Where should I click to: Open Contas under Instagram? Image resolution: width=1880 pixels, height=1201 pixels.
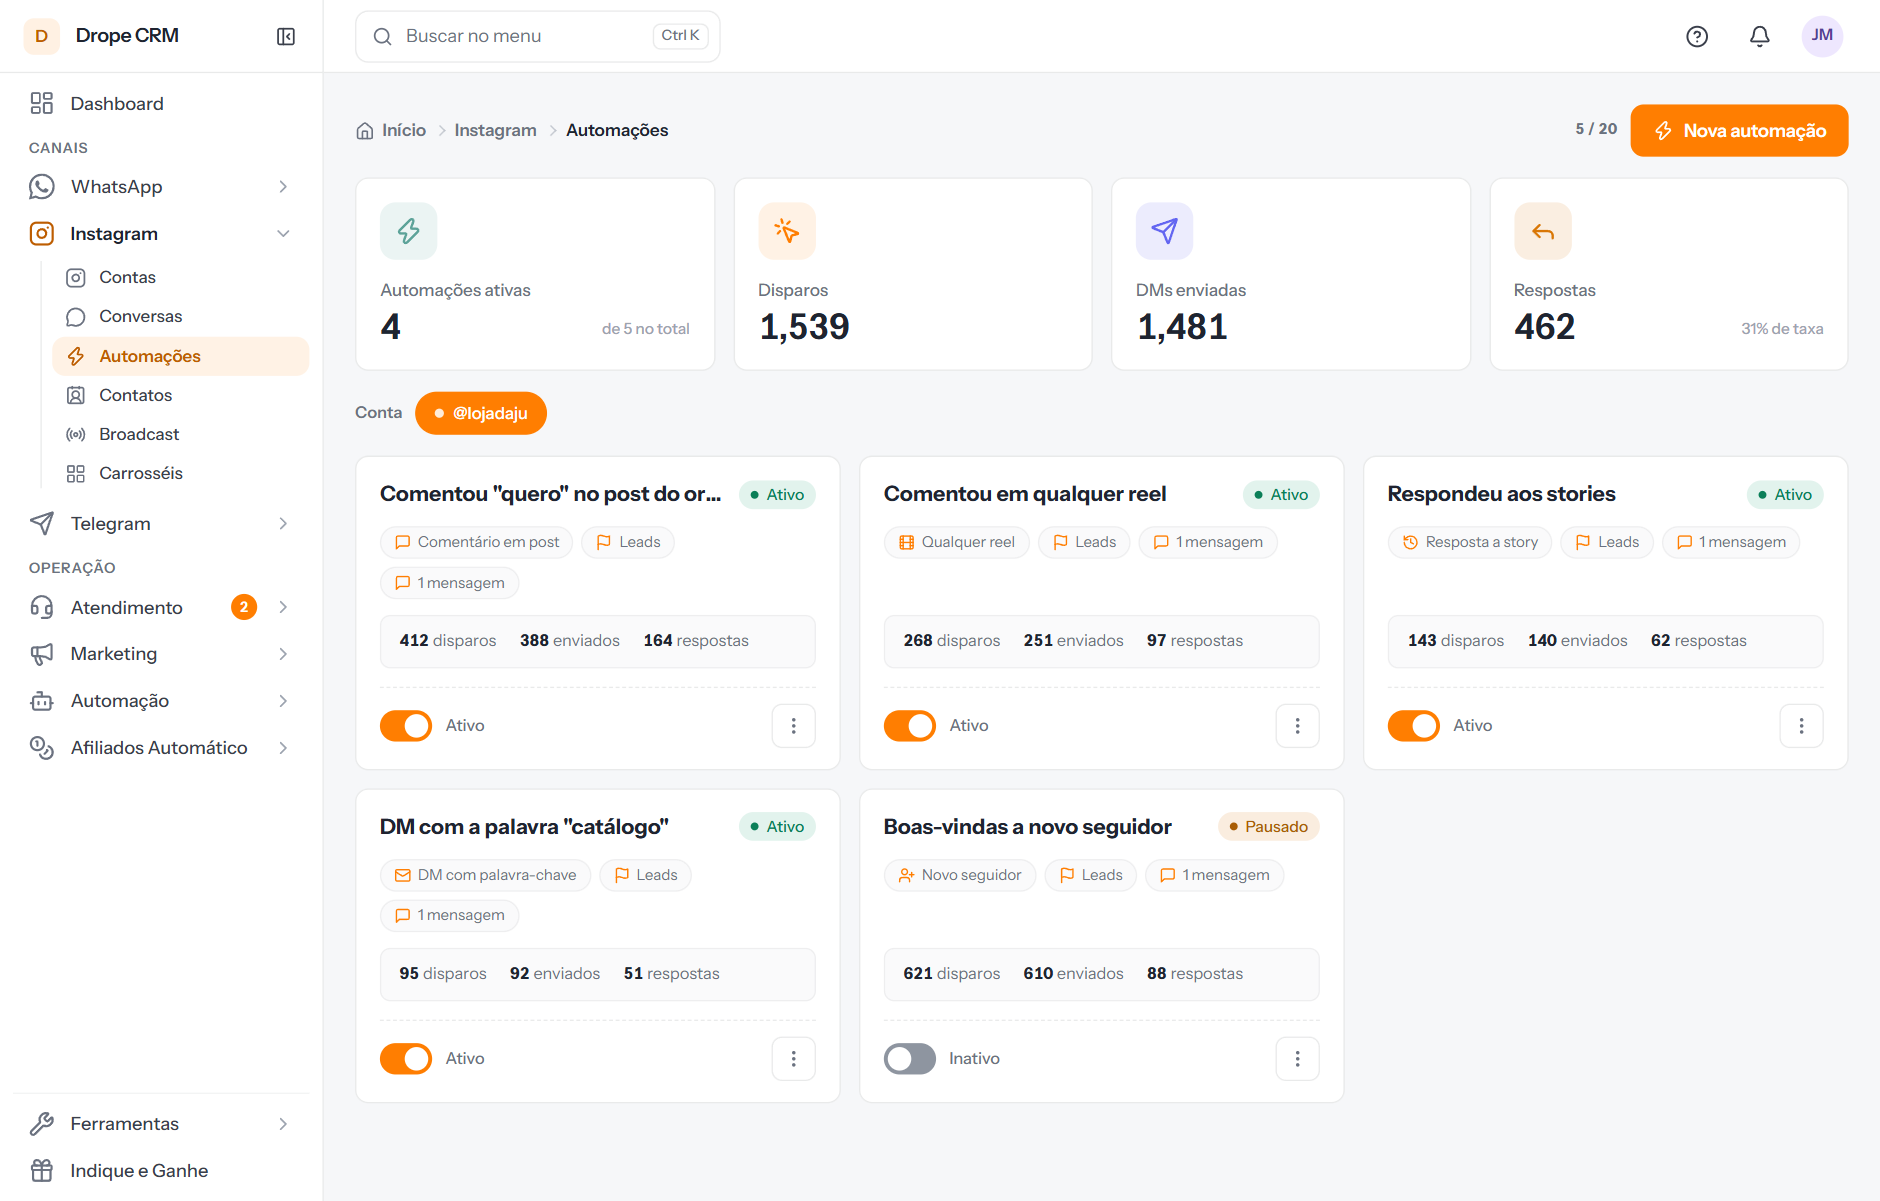pyautogui.click(x=180, y=277)
